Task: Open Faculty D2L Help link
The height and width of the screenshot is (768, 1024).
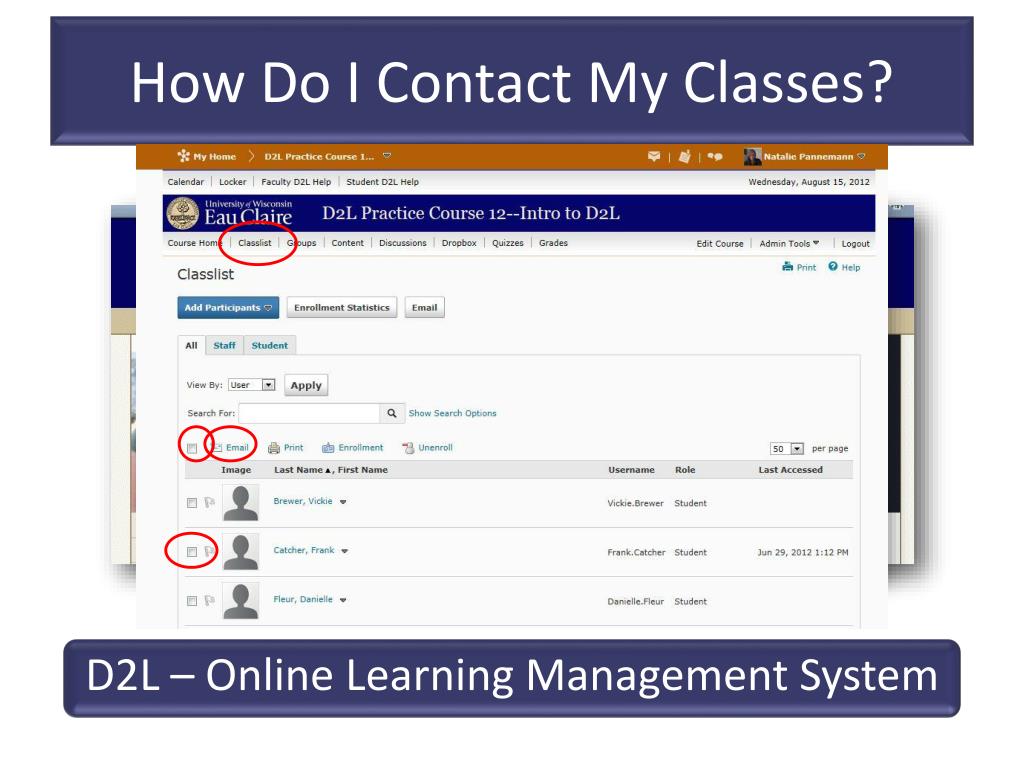Action: point(296,182)
